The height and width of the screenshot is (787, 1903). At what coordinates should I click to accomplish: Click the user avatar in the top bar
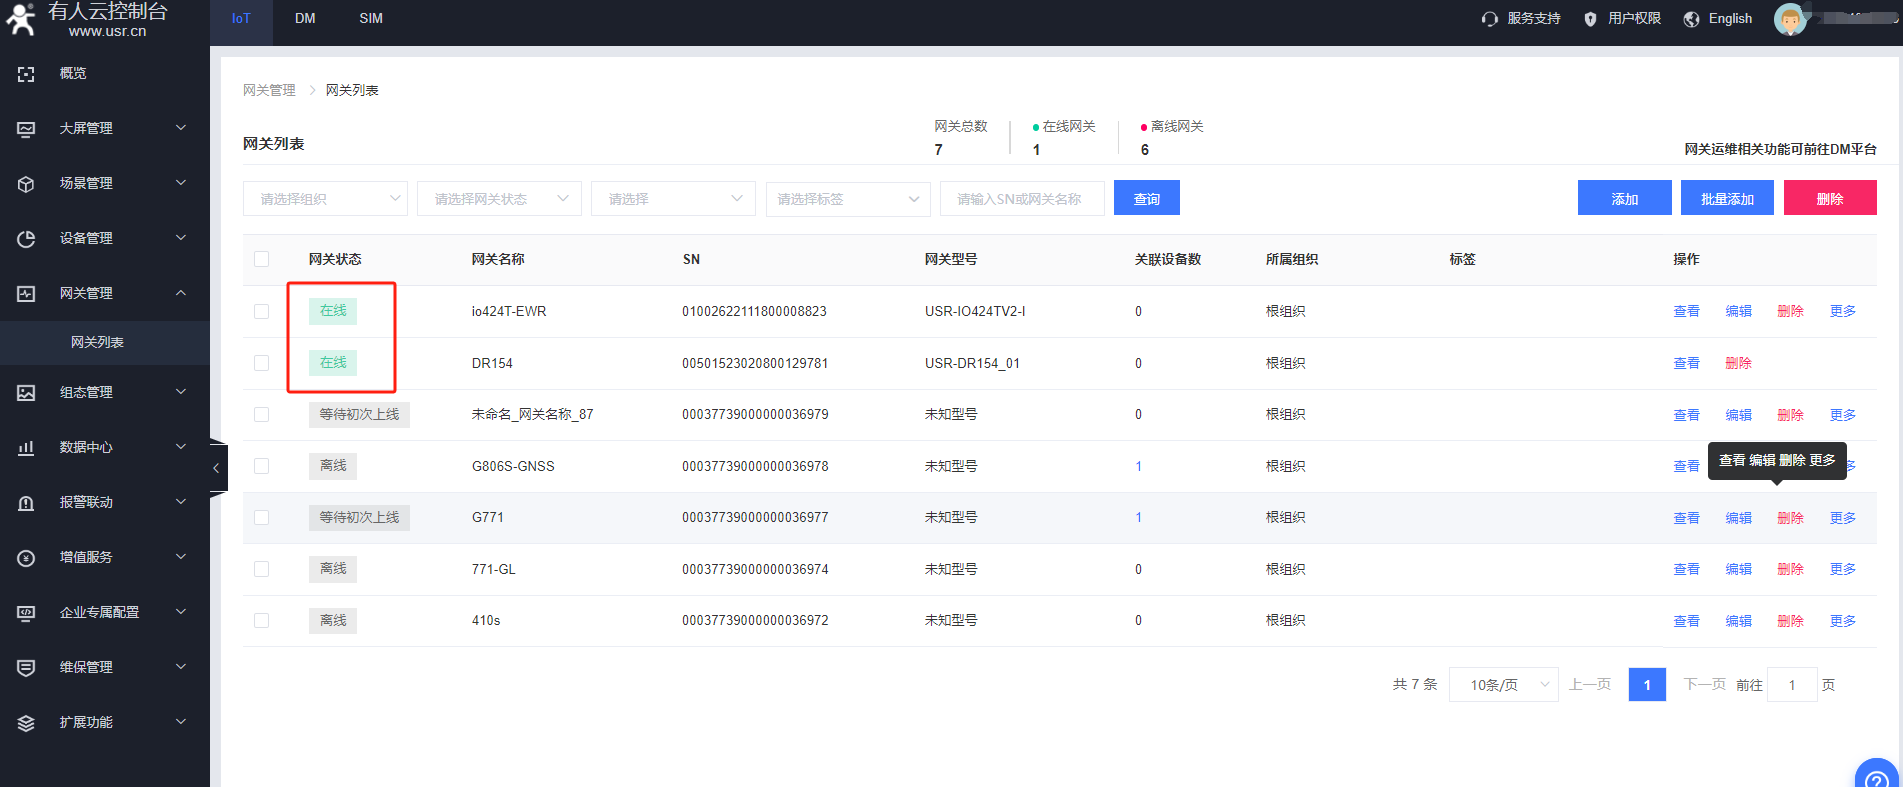tap(1789, 19)
